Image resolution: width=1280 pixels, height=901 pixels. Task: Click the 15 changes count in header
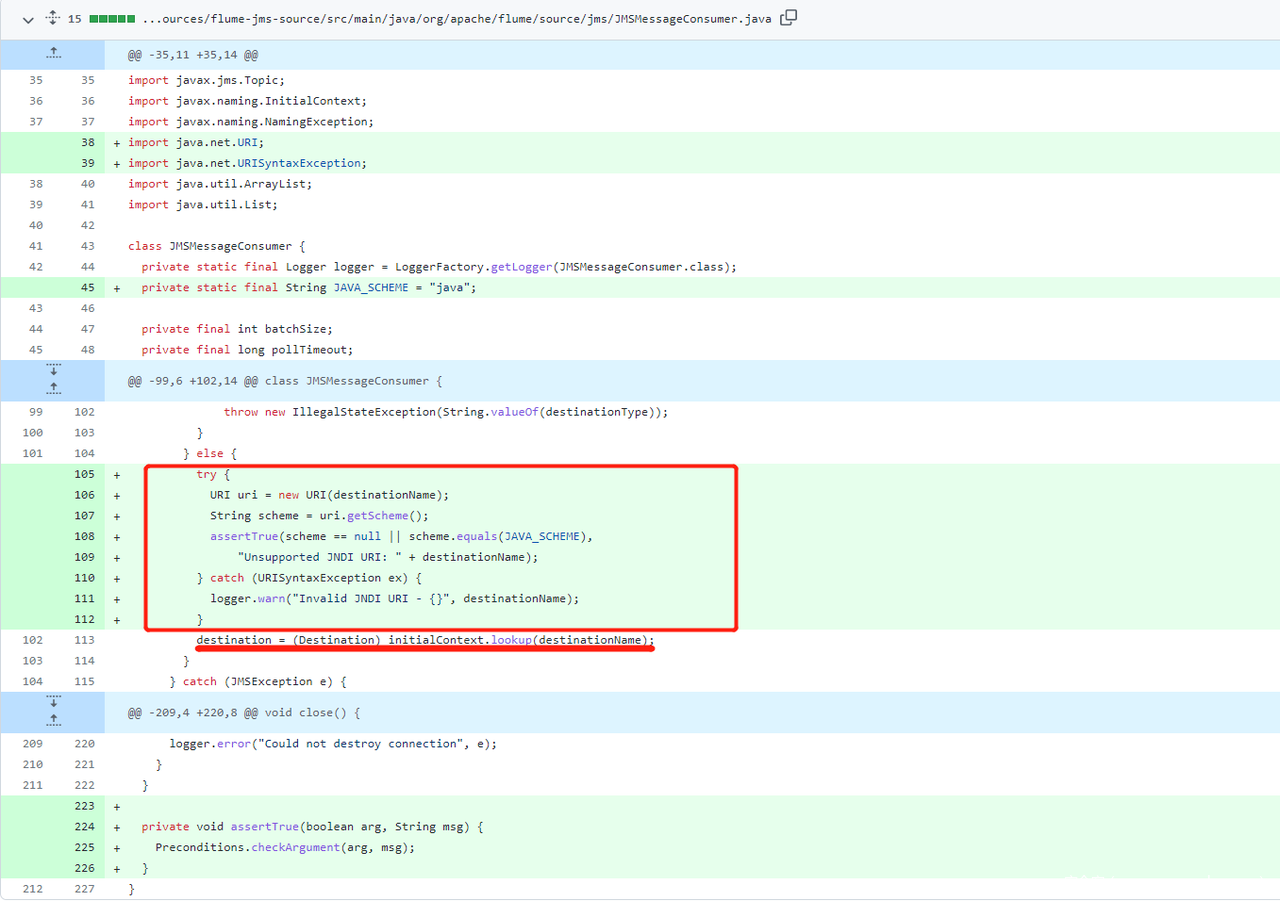[75, 19]
